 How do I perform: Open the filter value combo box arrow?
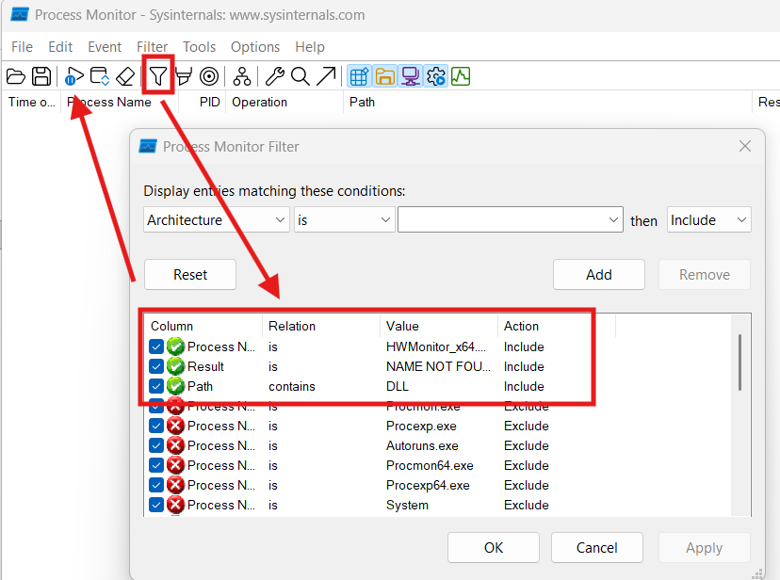(x=613, y=220)
